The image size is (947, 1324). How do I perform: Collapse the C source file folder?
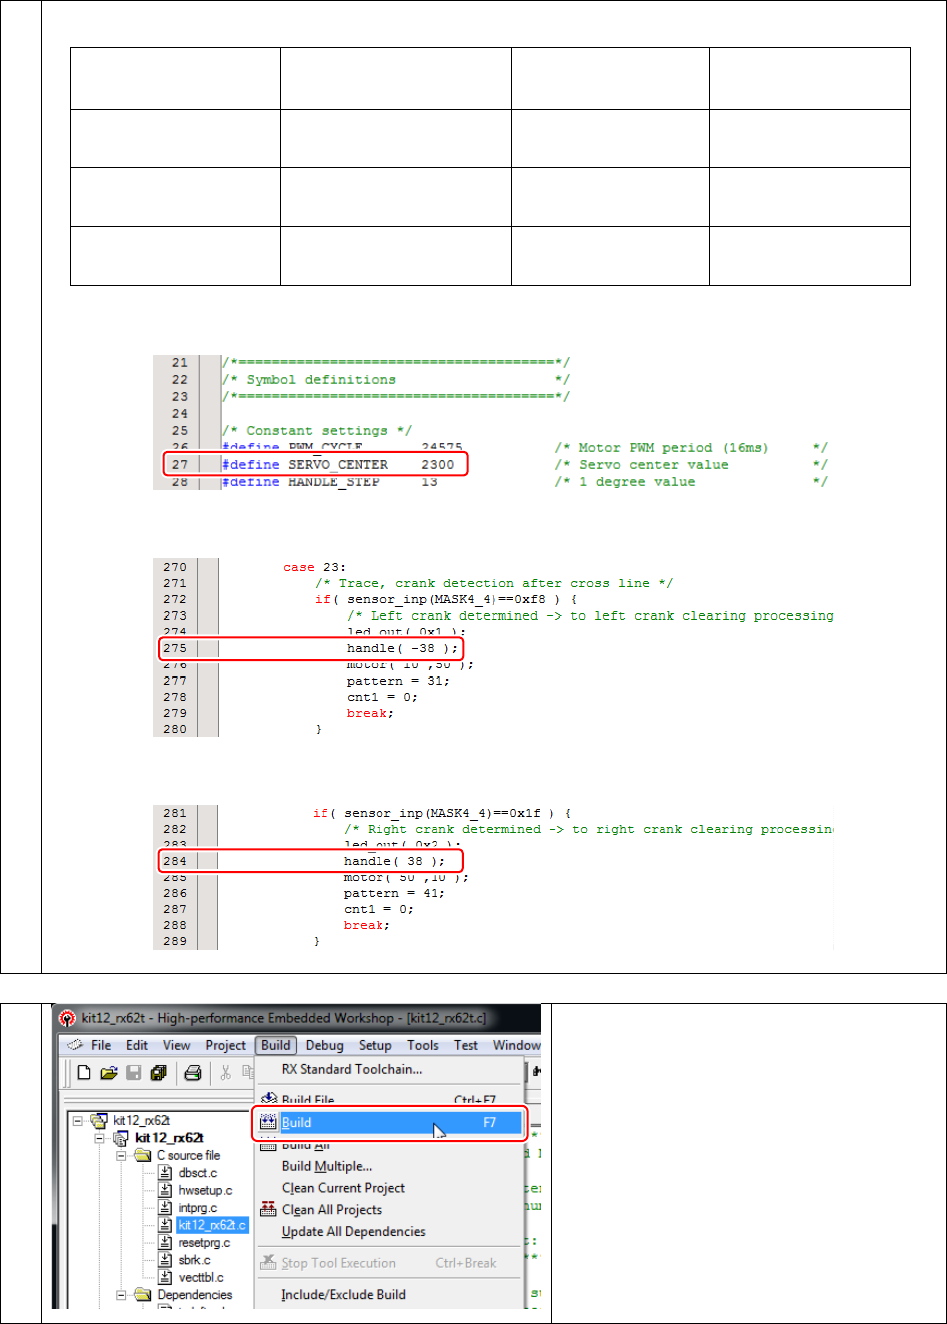(122, 1155)
